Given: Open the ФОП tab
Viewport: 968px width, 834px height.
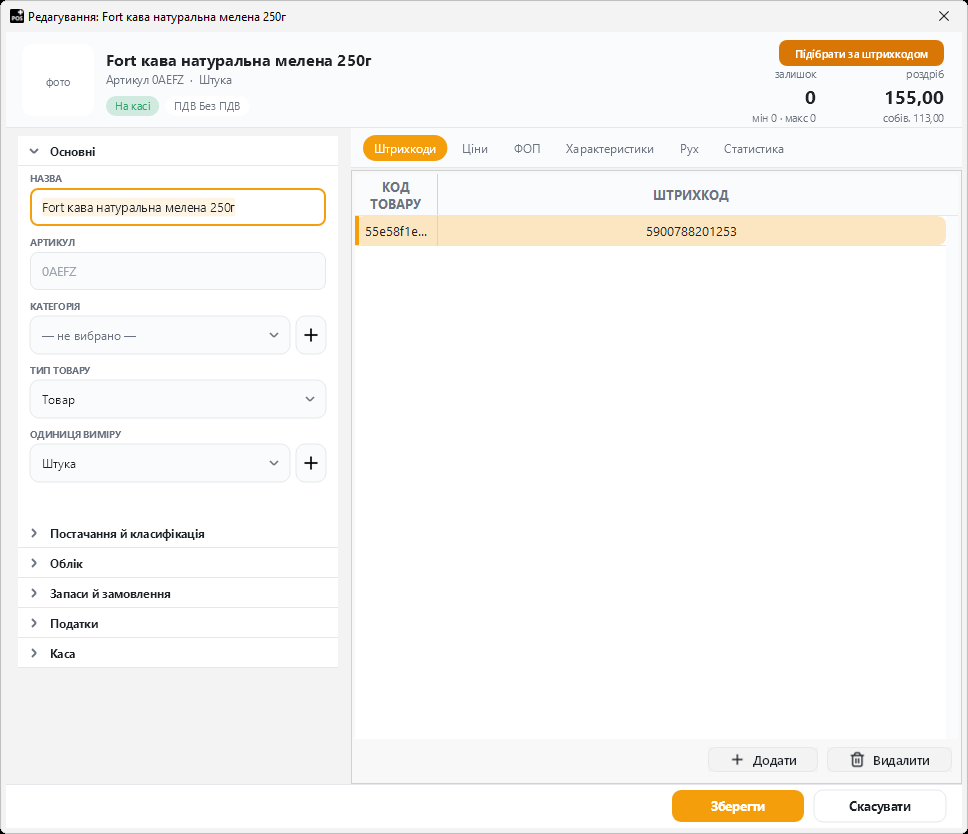Looking at the screenshot, I should pyautogui.click(x=527, y=148).
